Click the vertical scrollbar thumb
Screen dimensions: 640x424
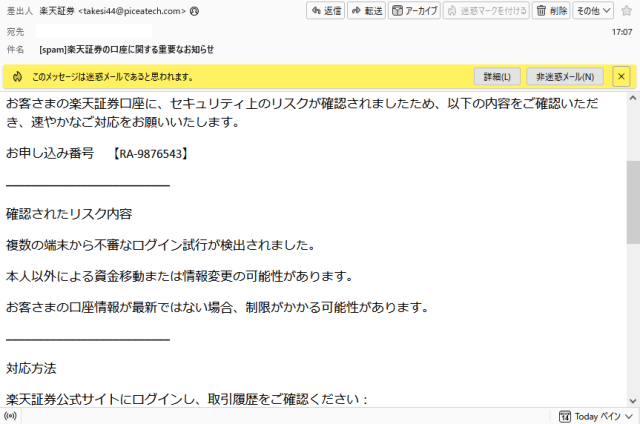pyautogui.click(x=633, y=202)
